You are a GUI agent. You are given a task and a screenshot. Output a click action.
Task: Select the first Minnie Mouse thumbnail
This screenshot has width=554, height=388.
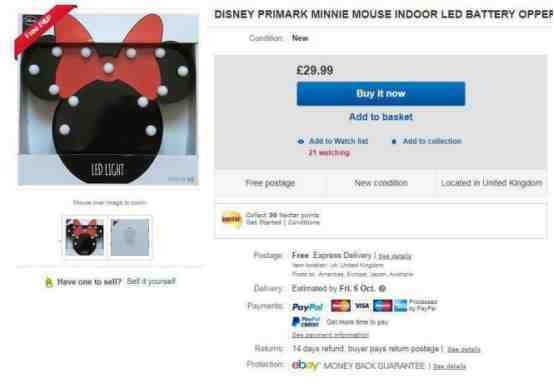84,237
